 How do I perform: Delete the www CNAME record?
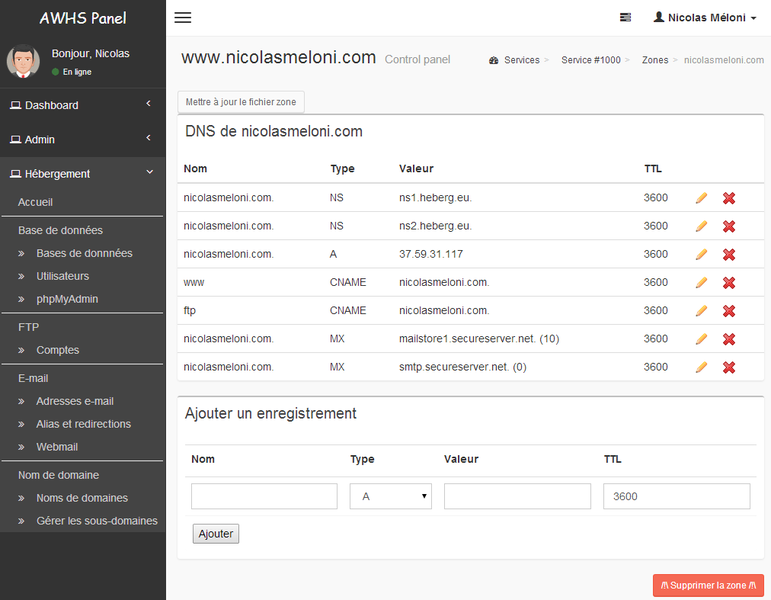729,283
